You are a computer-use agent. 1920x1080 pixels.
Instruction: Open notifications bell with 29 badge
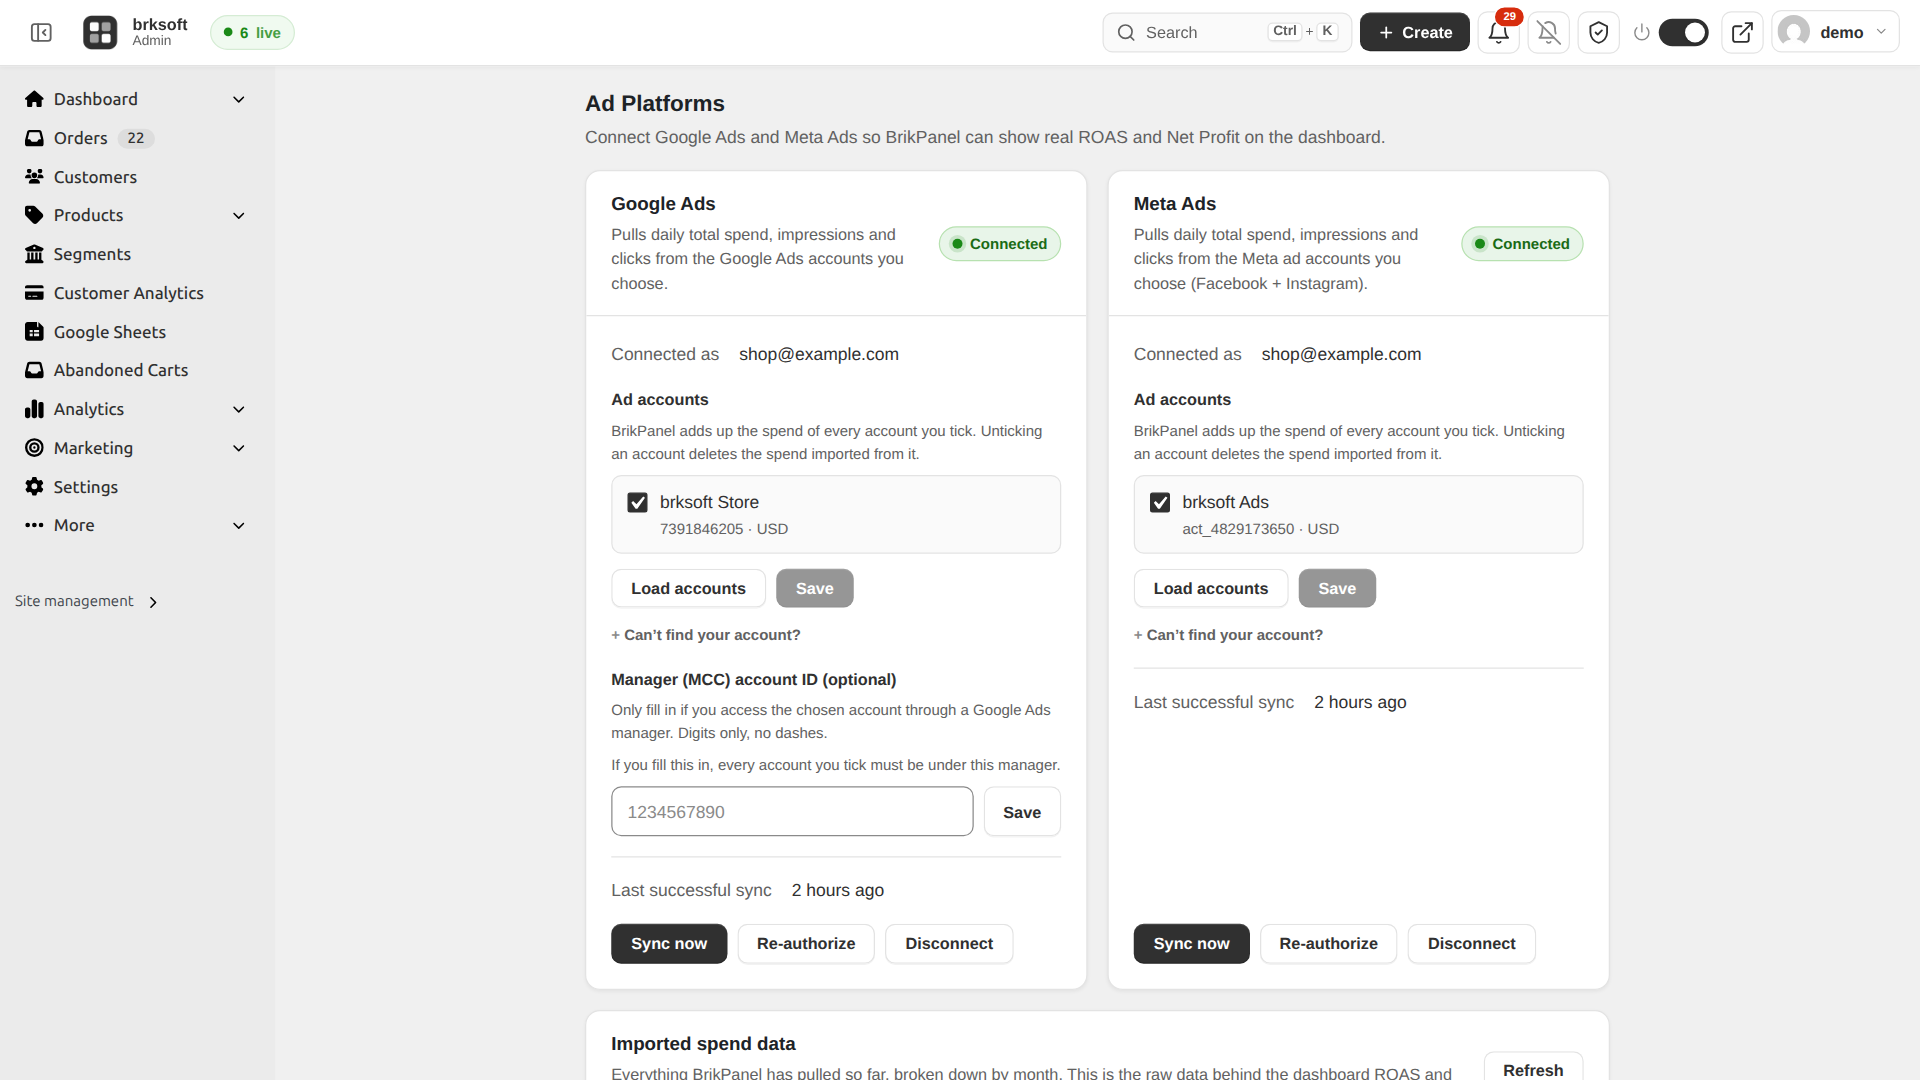[x=1498, y=33]
